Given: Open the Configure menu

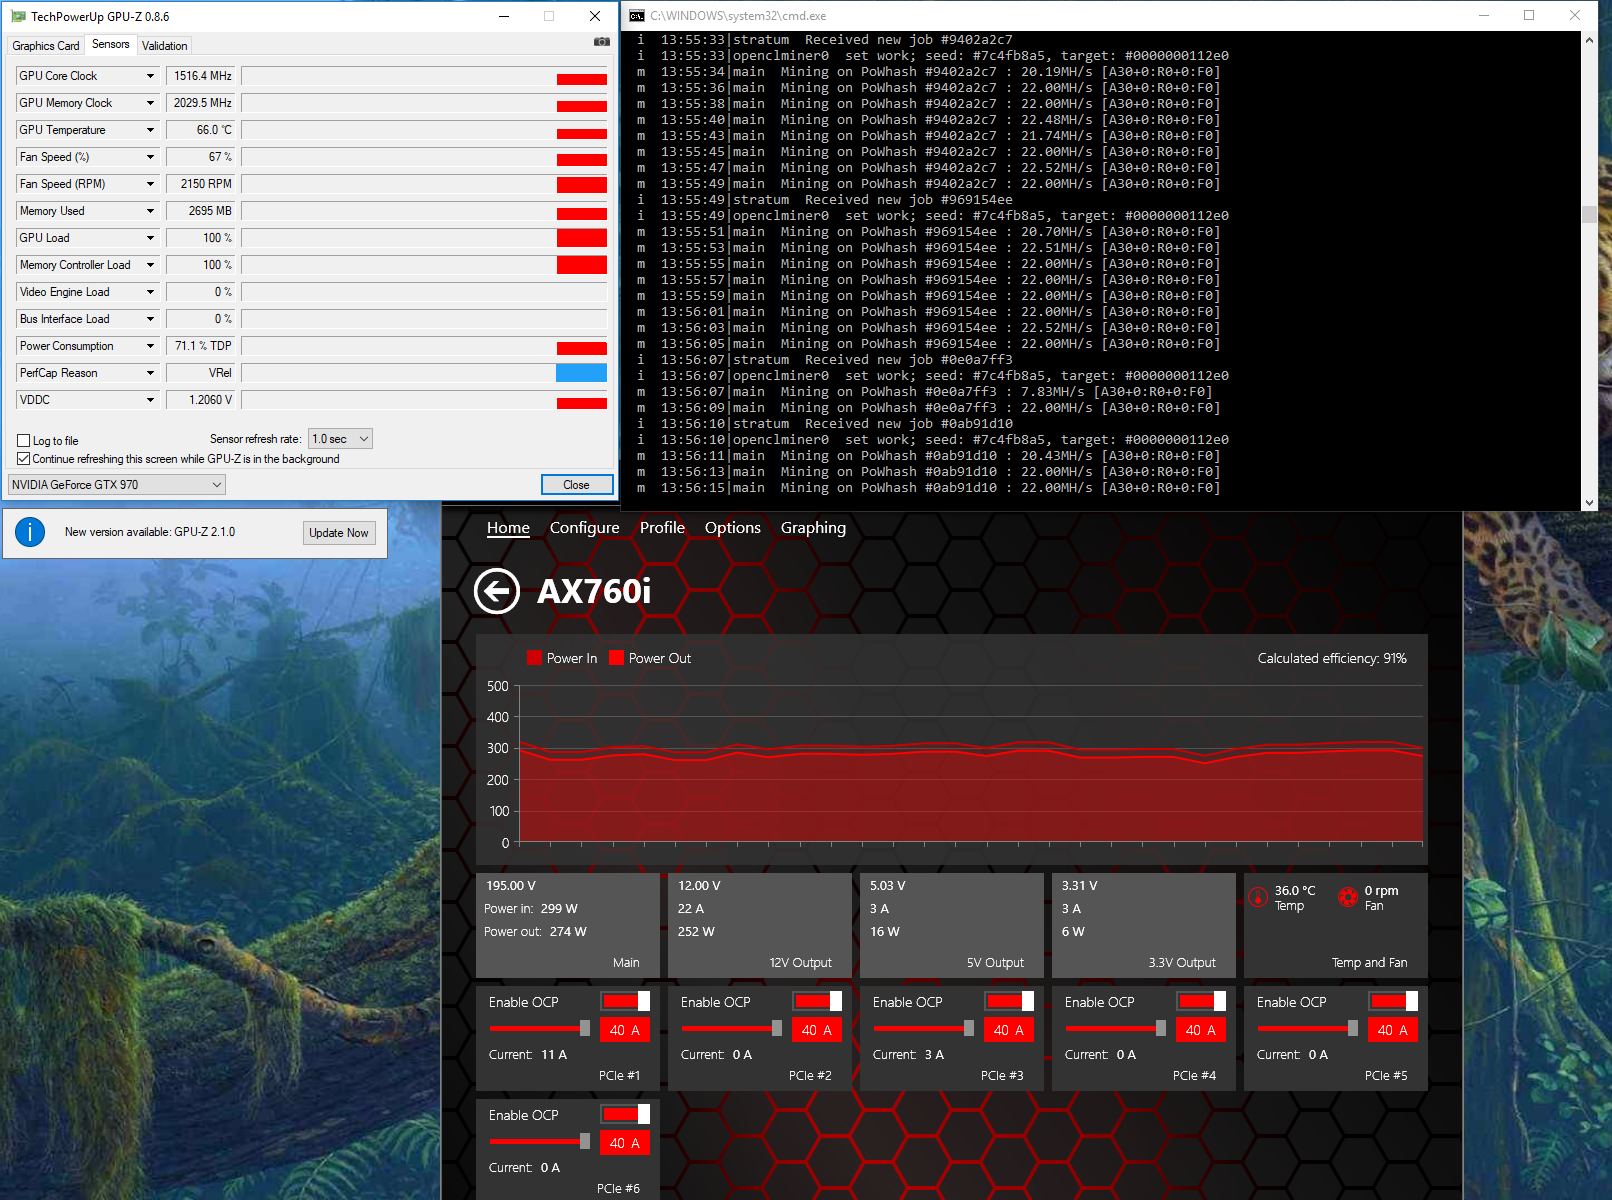Looking at the screenshot, I should click(585, 528).
